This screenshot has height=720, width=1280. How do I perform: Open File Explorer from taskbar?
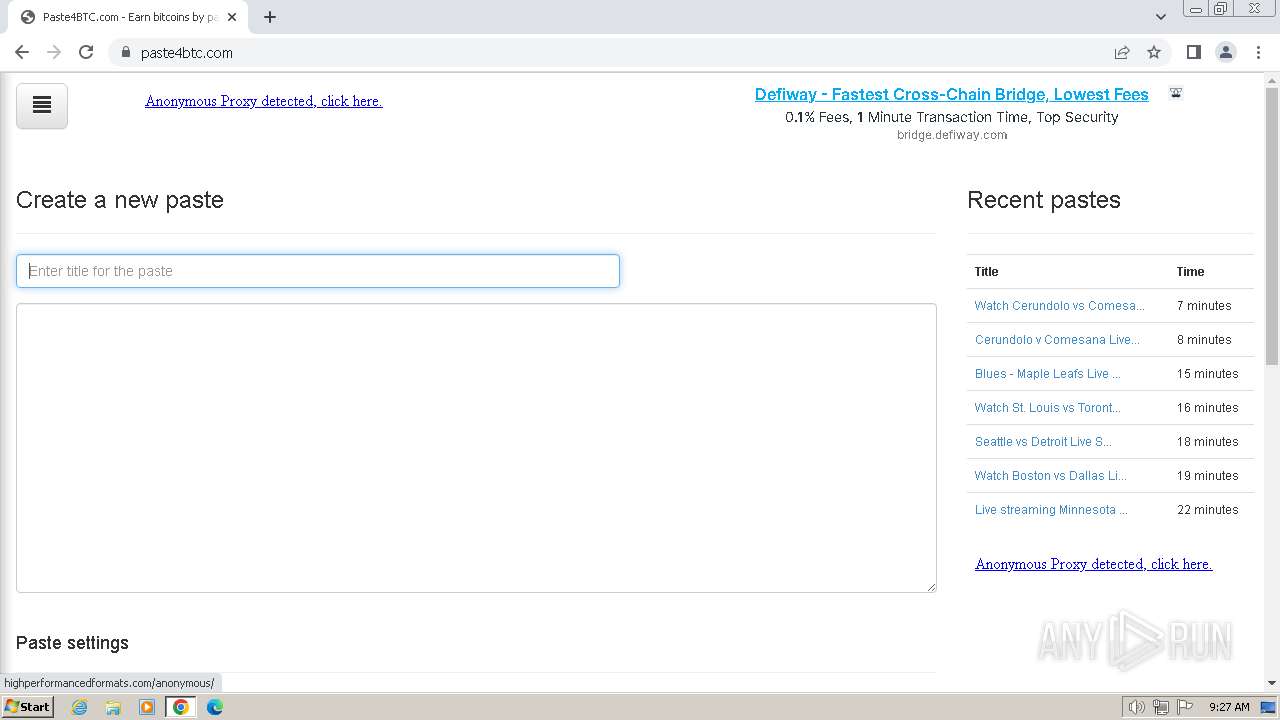(x=113, y=707)
